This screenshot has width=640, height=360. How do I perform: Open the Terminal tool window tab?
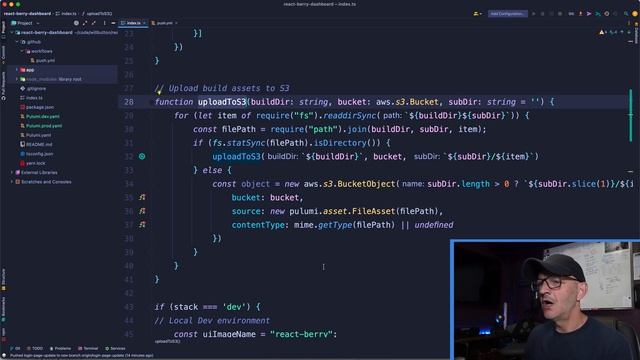coord(88,349)
